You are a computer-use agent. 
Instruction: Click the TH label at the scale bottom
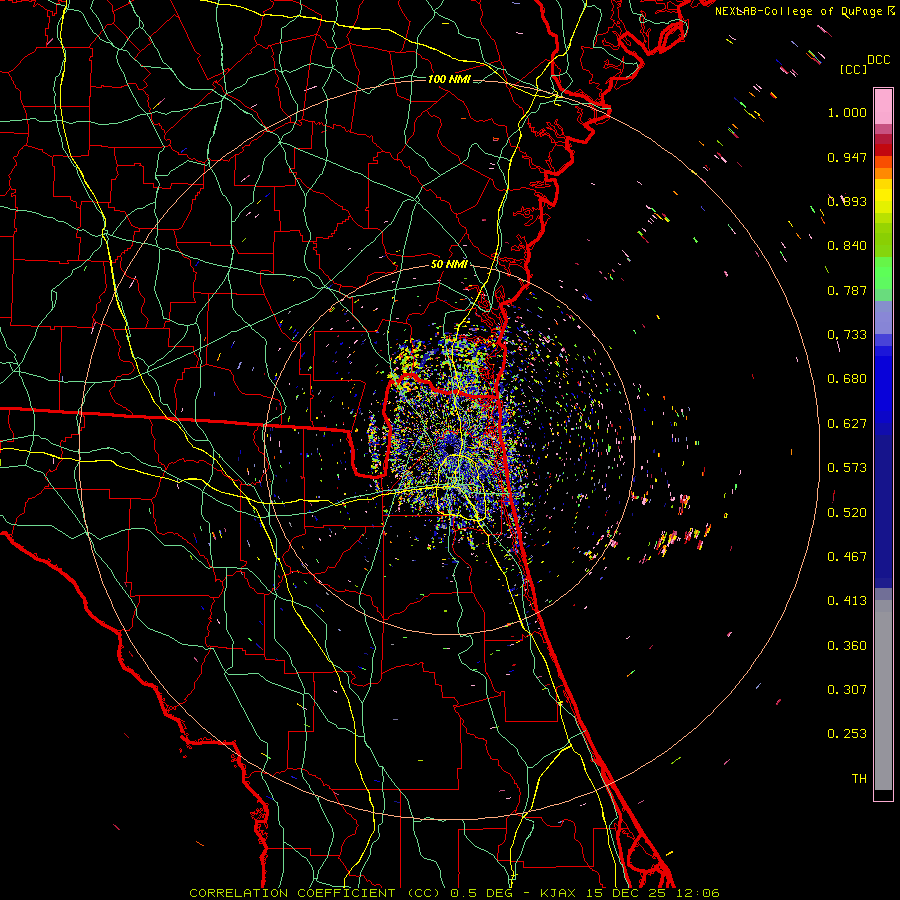(x=859, y=779)
